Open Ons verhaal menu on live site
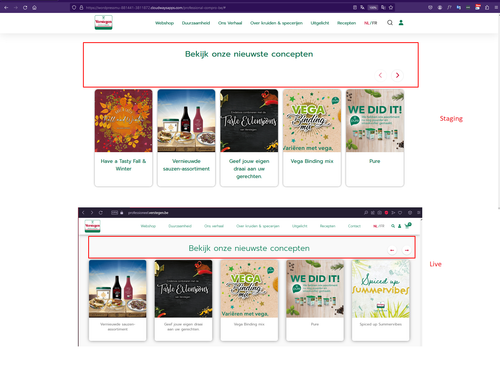 [214, 226]
